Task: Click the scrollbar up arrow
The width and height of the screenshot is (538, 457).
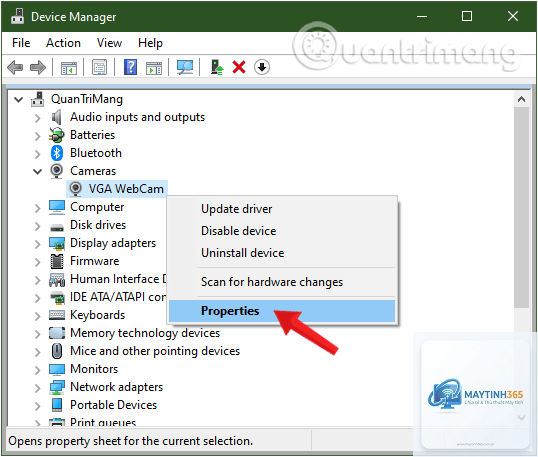Action: 522,99
